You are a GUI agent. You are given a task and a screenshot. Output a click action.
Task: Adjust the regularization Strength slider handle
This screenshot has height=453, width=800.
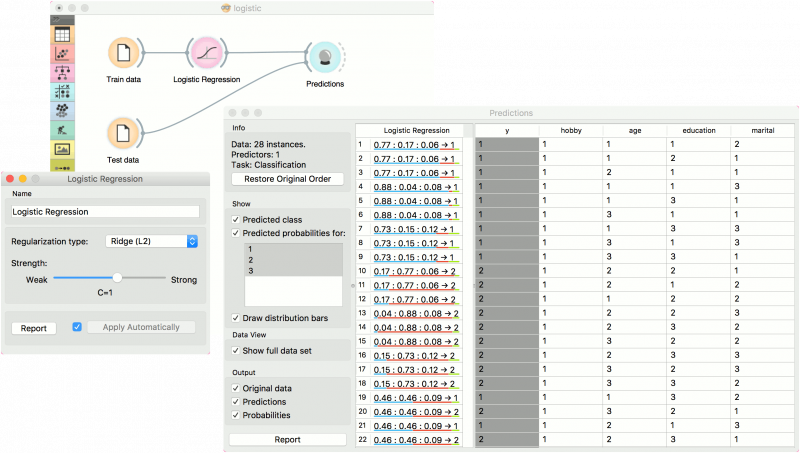[117, 277]
